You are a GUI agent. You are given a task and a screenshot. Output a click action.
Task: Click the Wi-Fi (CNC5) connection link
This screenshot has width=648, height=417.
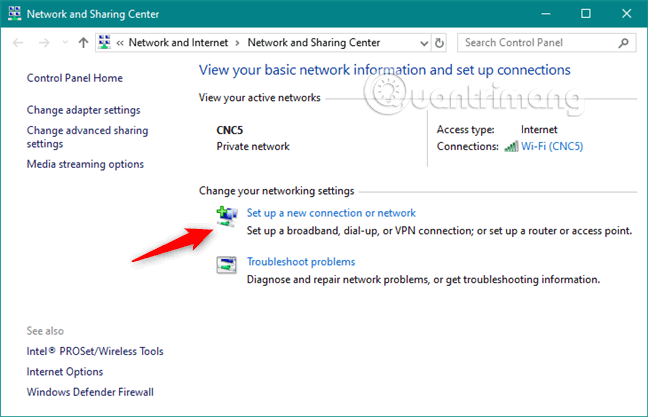coord(552,146)
